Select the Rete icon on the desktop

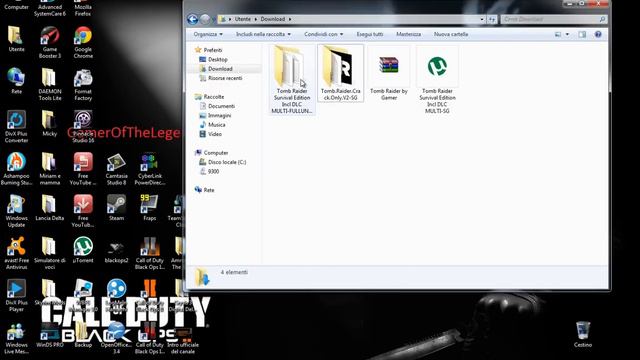16,81
